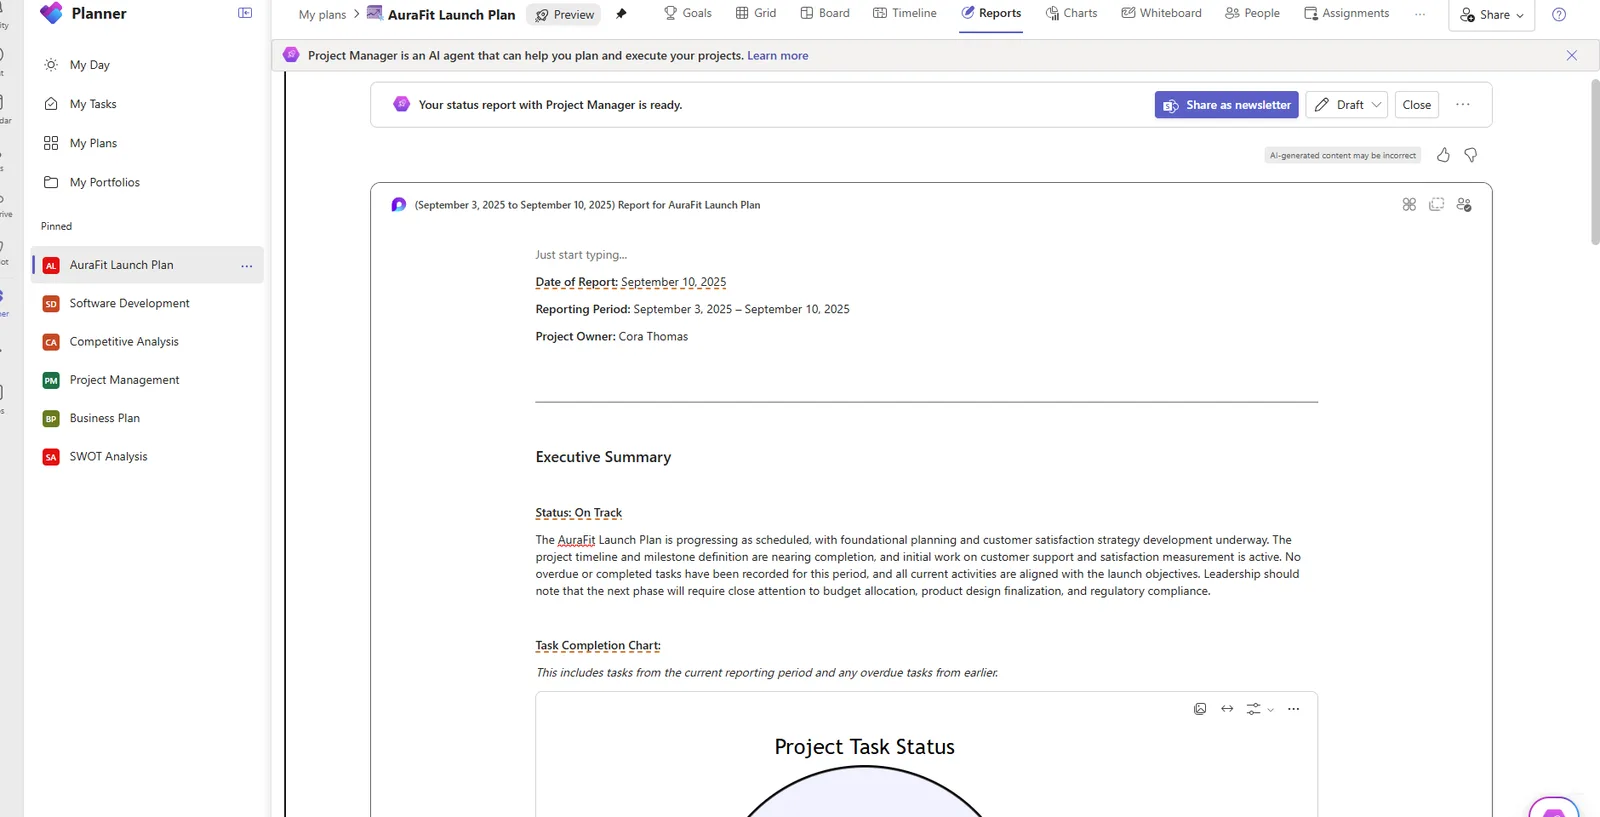Click Share as newsletter button
1600x817 pixels.
pyautogui.click(x=1226, y=105)
